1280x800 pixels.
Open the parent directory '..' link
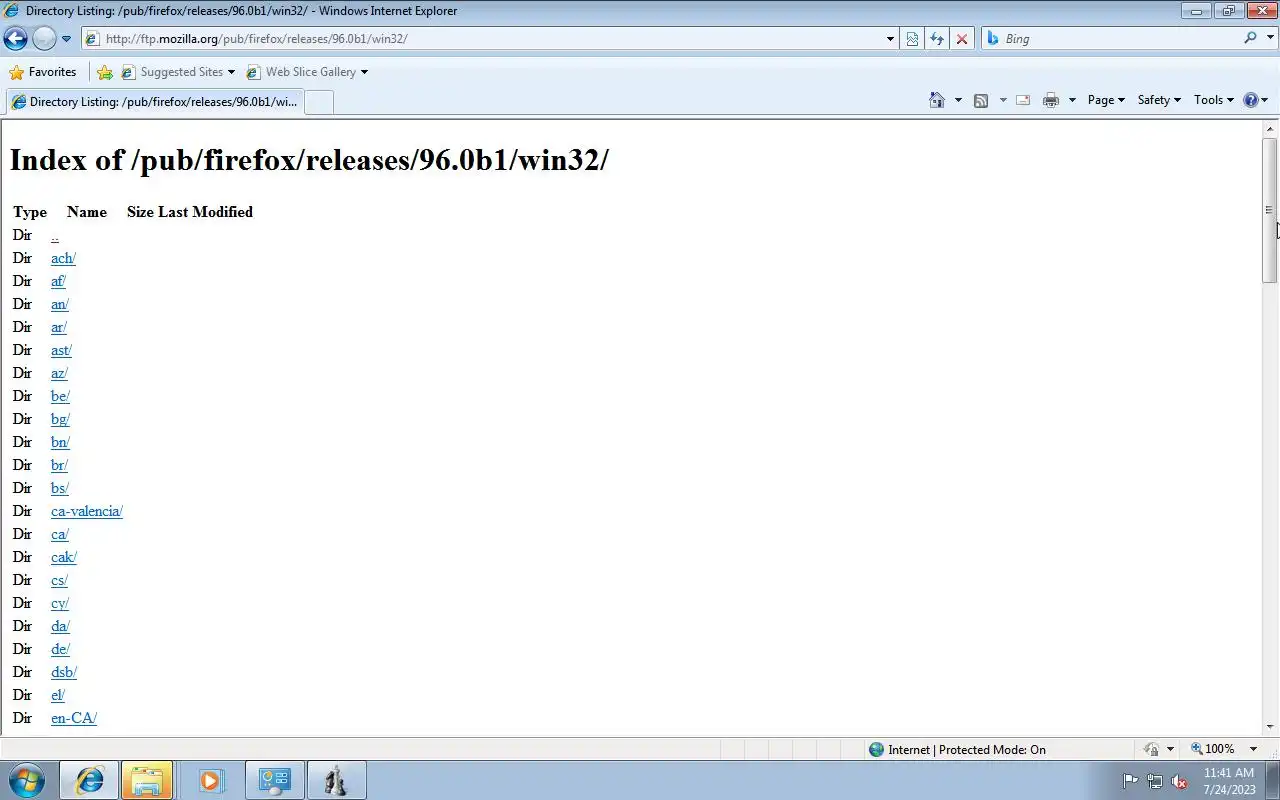(x=55, y=236)
